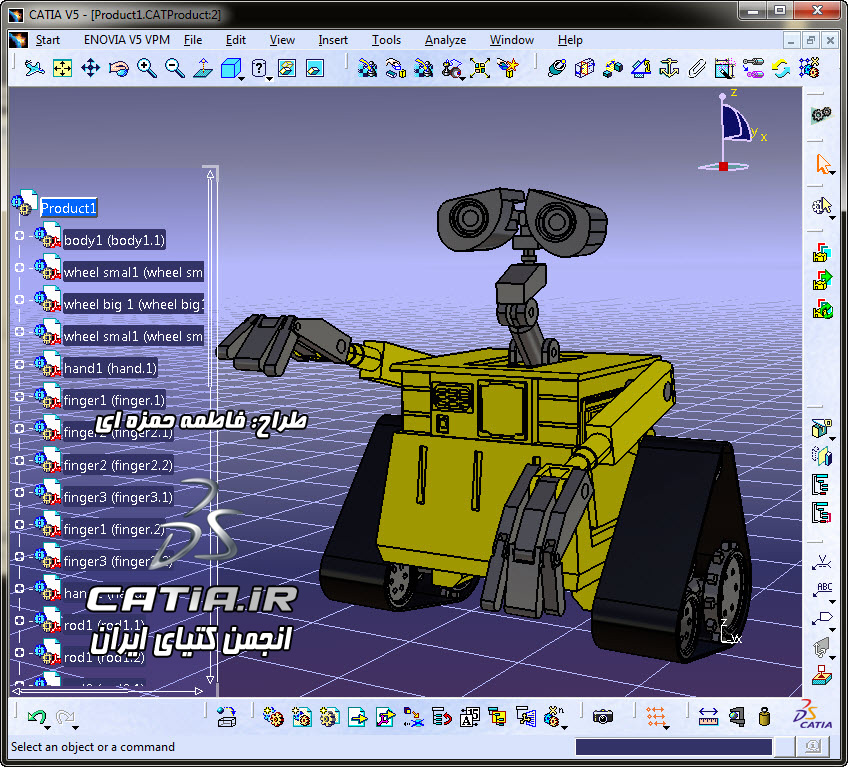Select the Contact Constraint tool
The height and width of the screenshot is (767, 848).
(x=585, y=68)
